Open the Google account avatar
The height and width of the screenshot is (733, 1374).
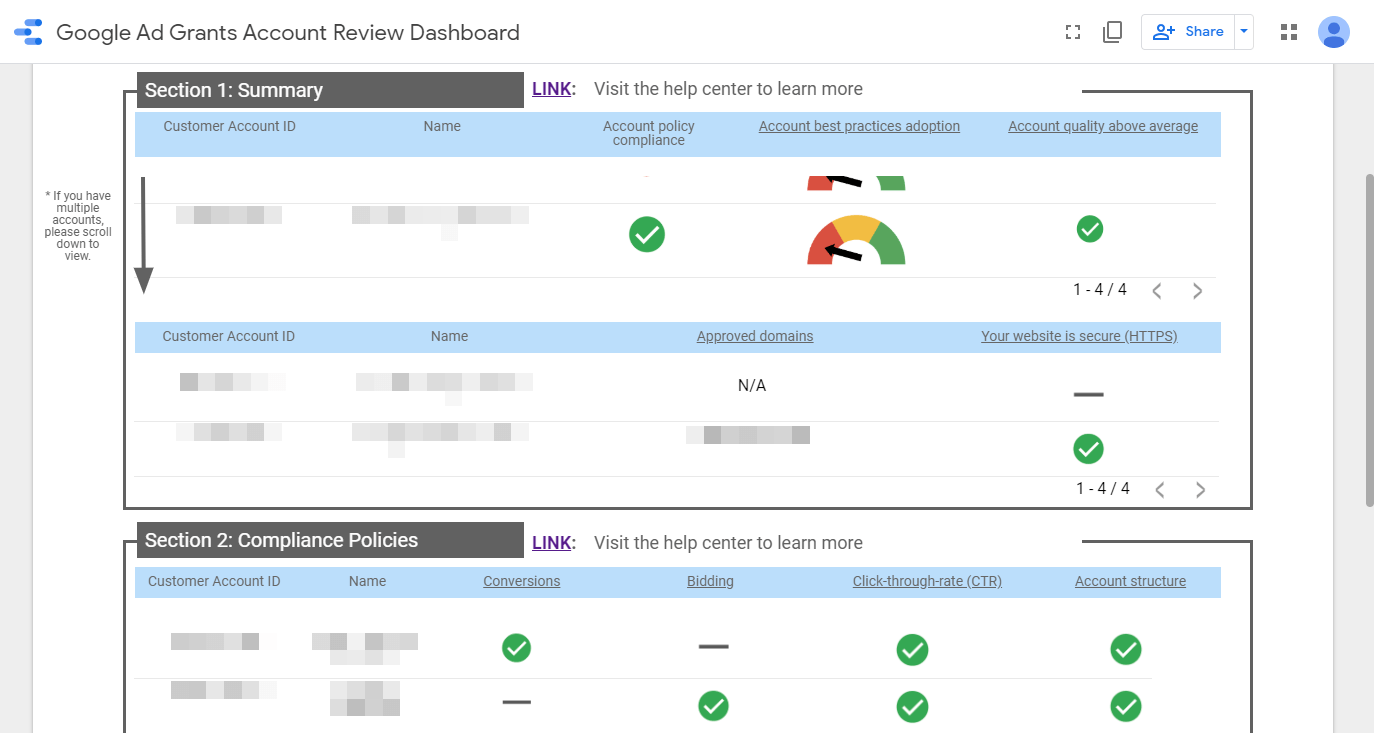1334,32
